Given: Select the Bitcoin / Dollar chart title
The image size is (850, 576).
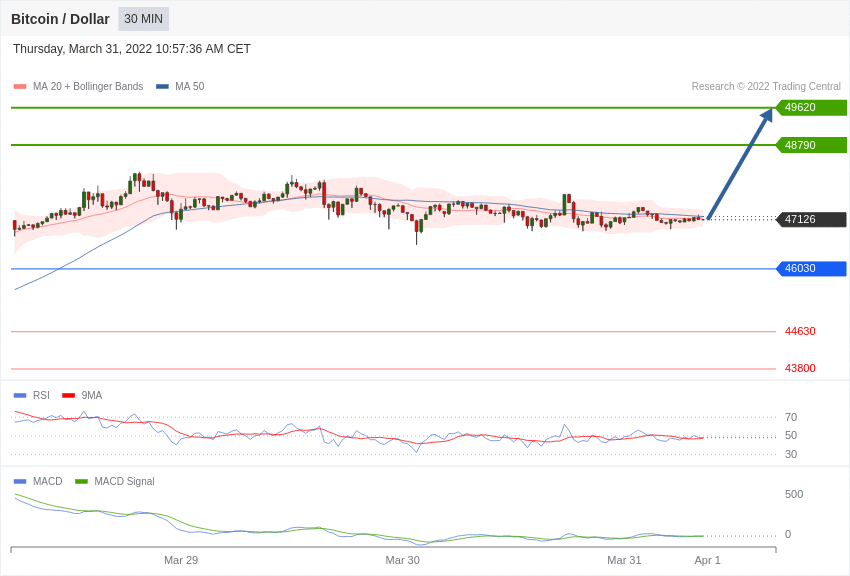Looking at the screenshot, I should click(60, 19).
